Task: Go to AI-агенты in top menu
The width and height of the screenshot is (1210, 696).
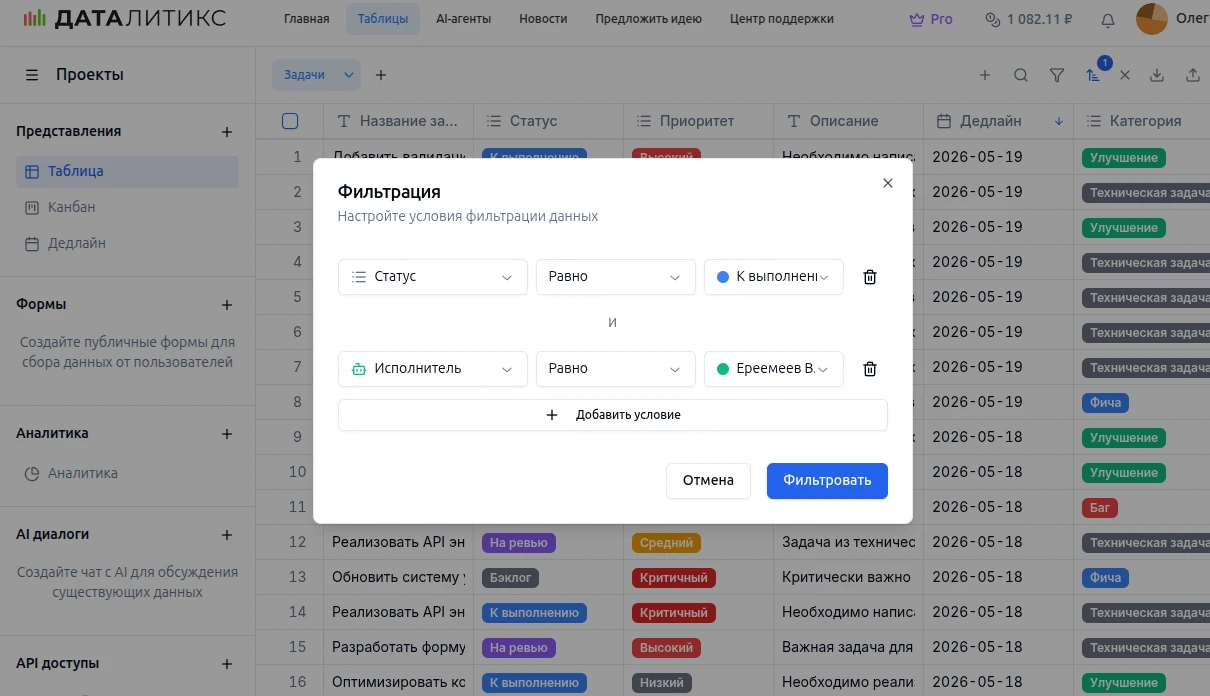Action: coord(463,19)
